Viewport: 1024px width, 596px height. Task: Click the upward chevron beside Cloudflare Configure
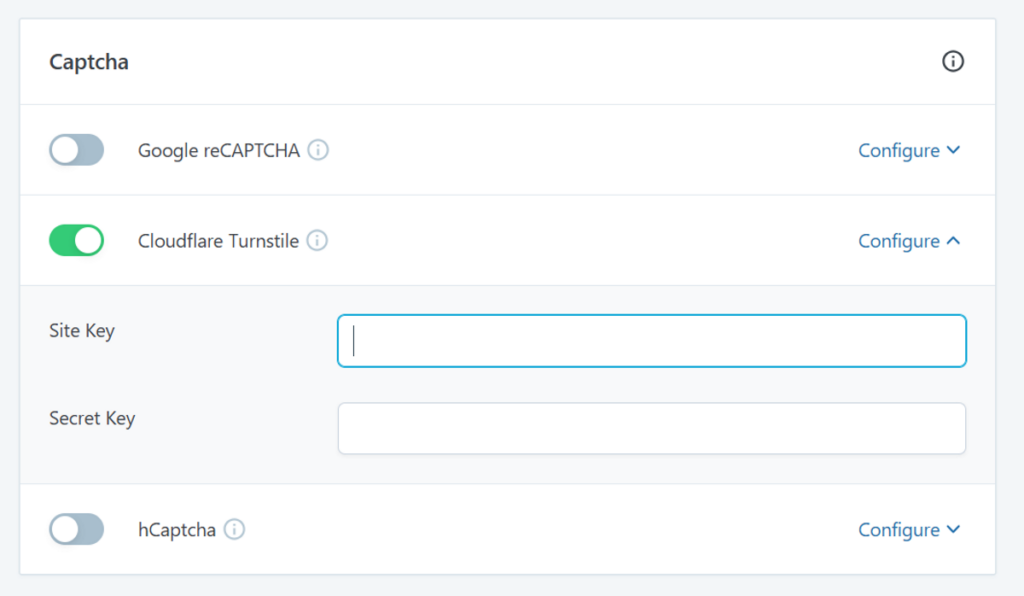point(952,240)
